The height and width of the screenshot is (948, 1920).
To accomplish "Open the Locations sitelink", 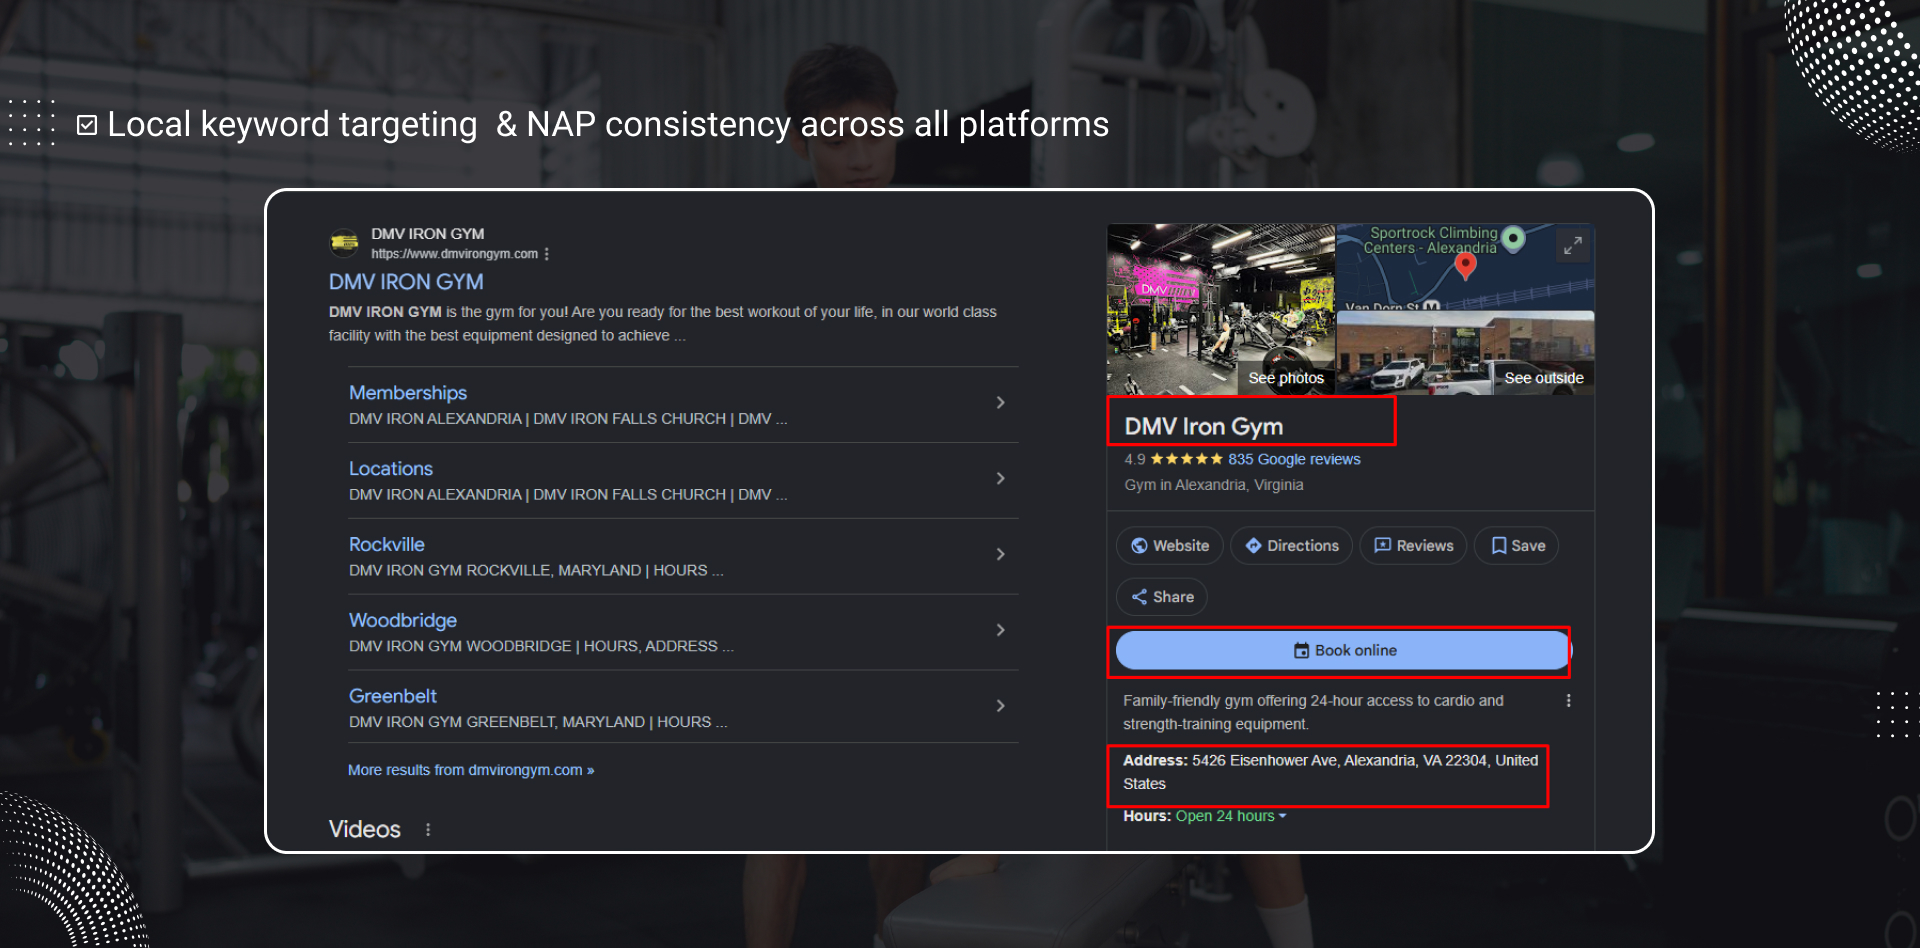I will coord(391,469).
